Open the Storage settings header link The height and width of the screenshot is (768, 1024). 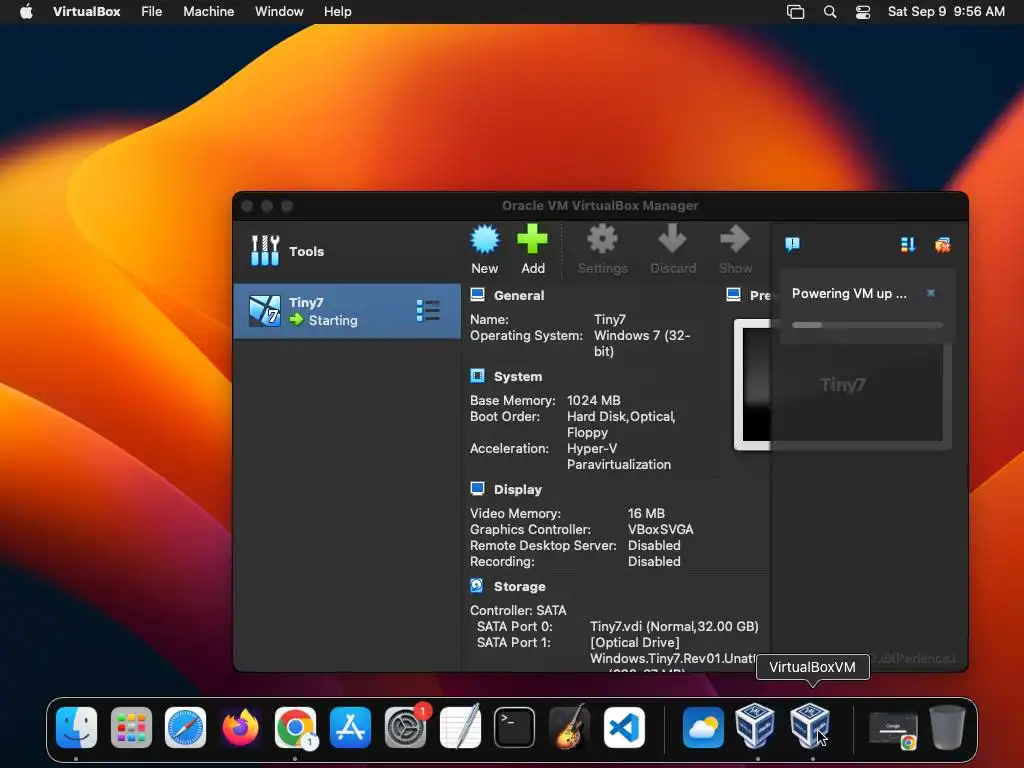[x=520, y=586]
